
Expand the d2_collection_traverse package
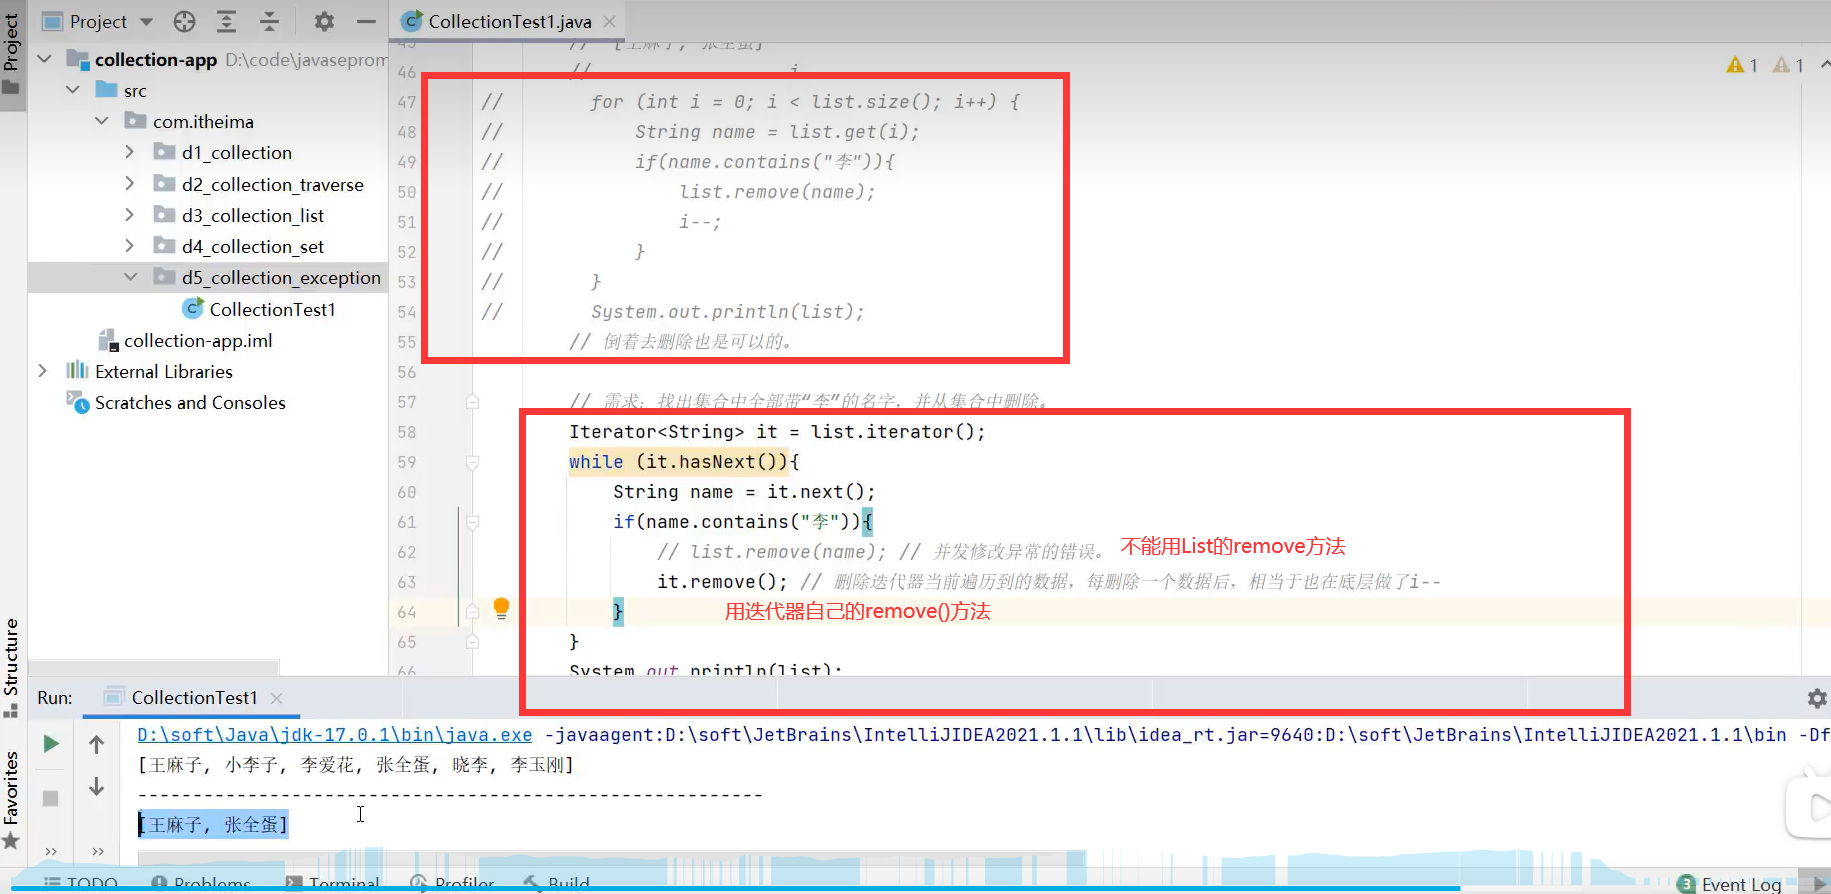pos(130,184)
